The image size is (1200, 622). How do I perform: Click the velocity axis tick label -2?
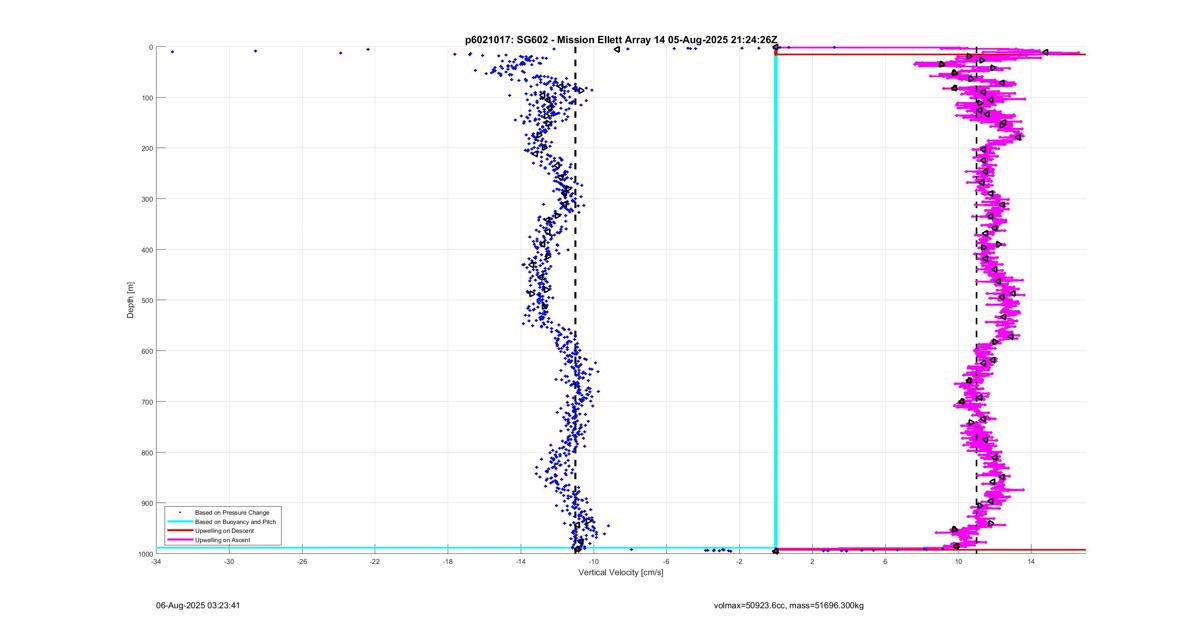tap(739, 562)
